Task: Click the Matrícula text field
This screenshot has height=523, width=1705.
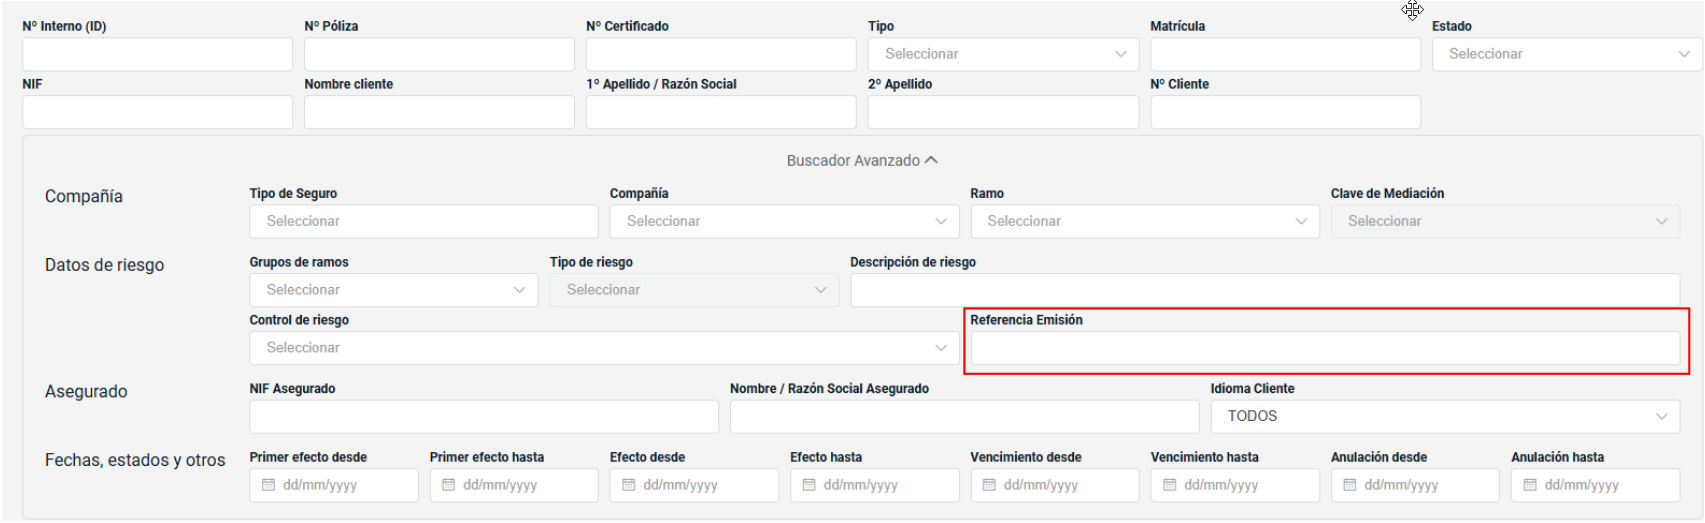Action: (1285, 54)
